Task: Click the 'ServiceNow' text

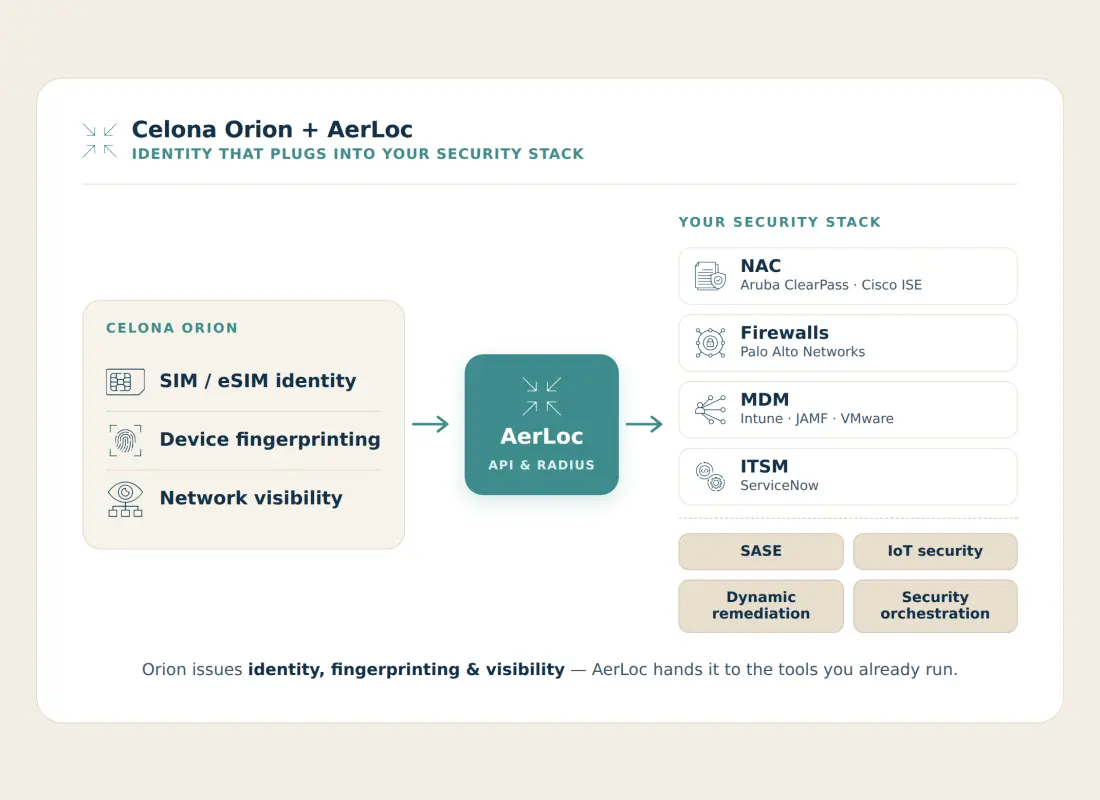Action: tap(779, 486)
